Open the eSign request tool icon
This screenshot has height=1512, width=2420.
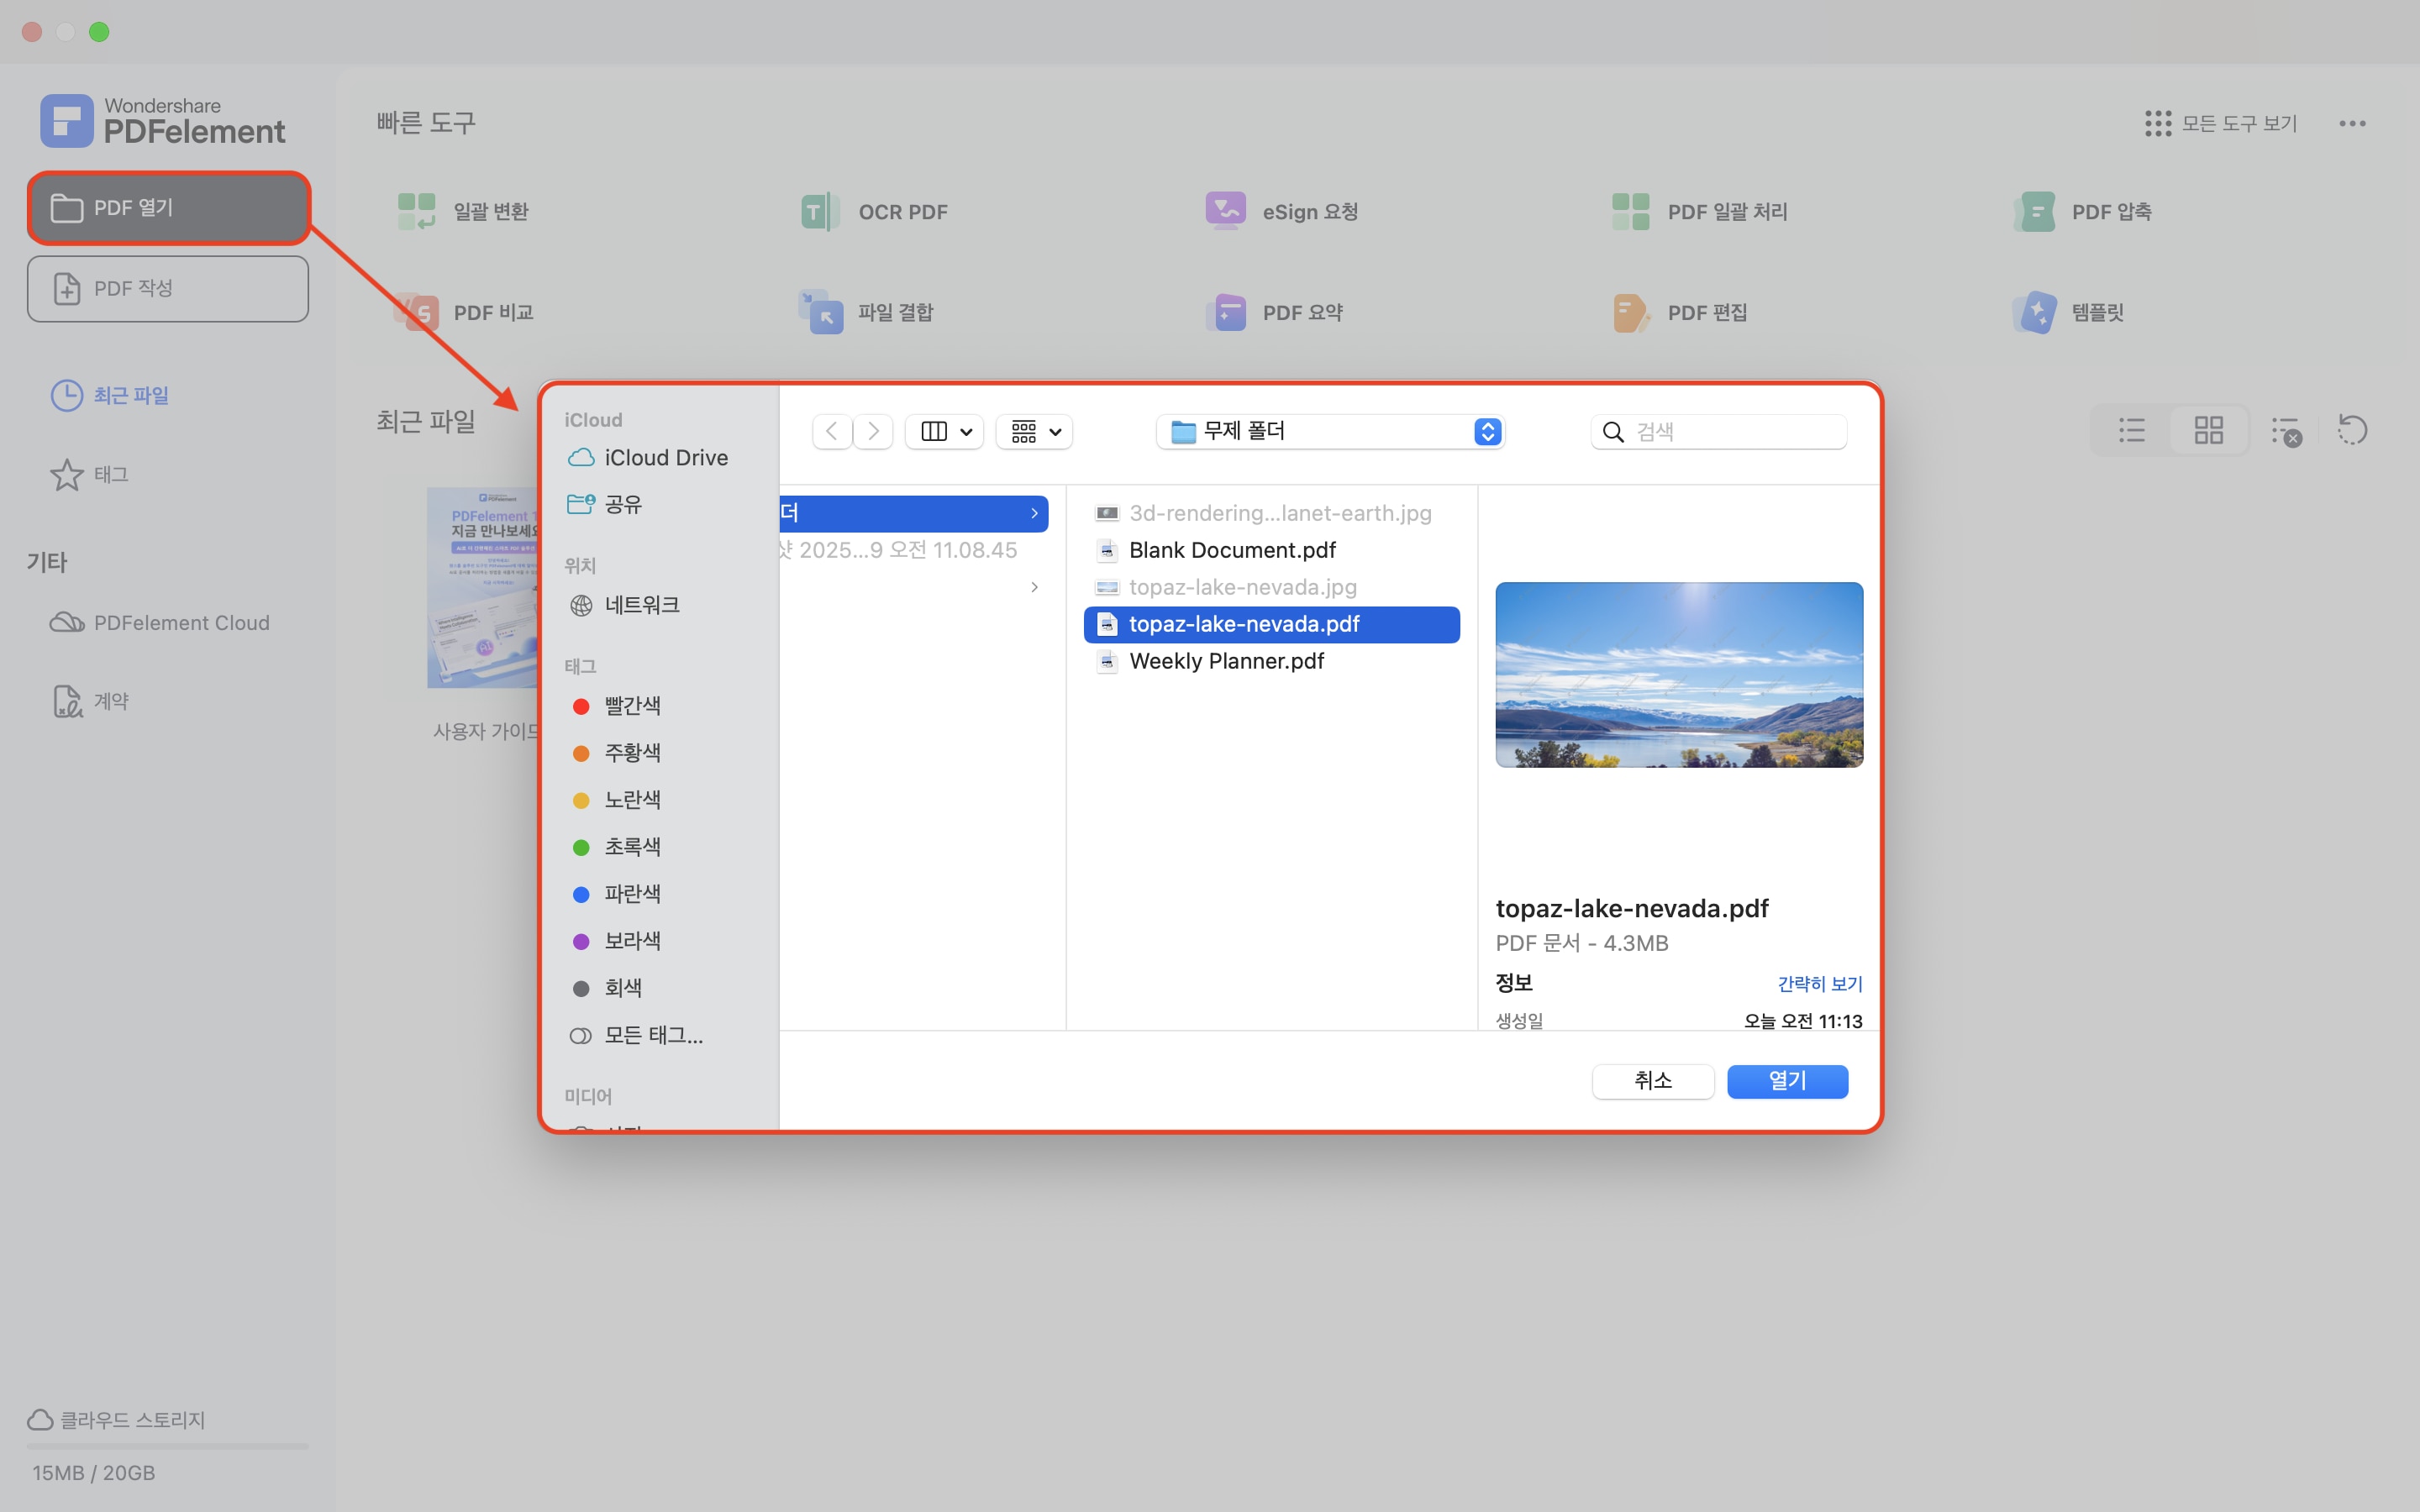(1225, 211)
